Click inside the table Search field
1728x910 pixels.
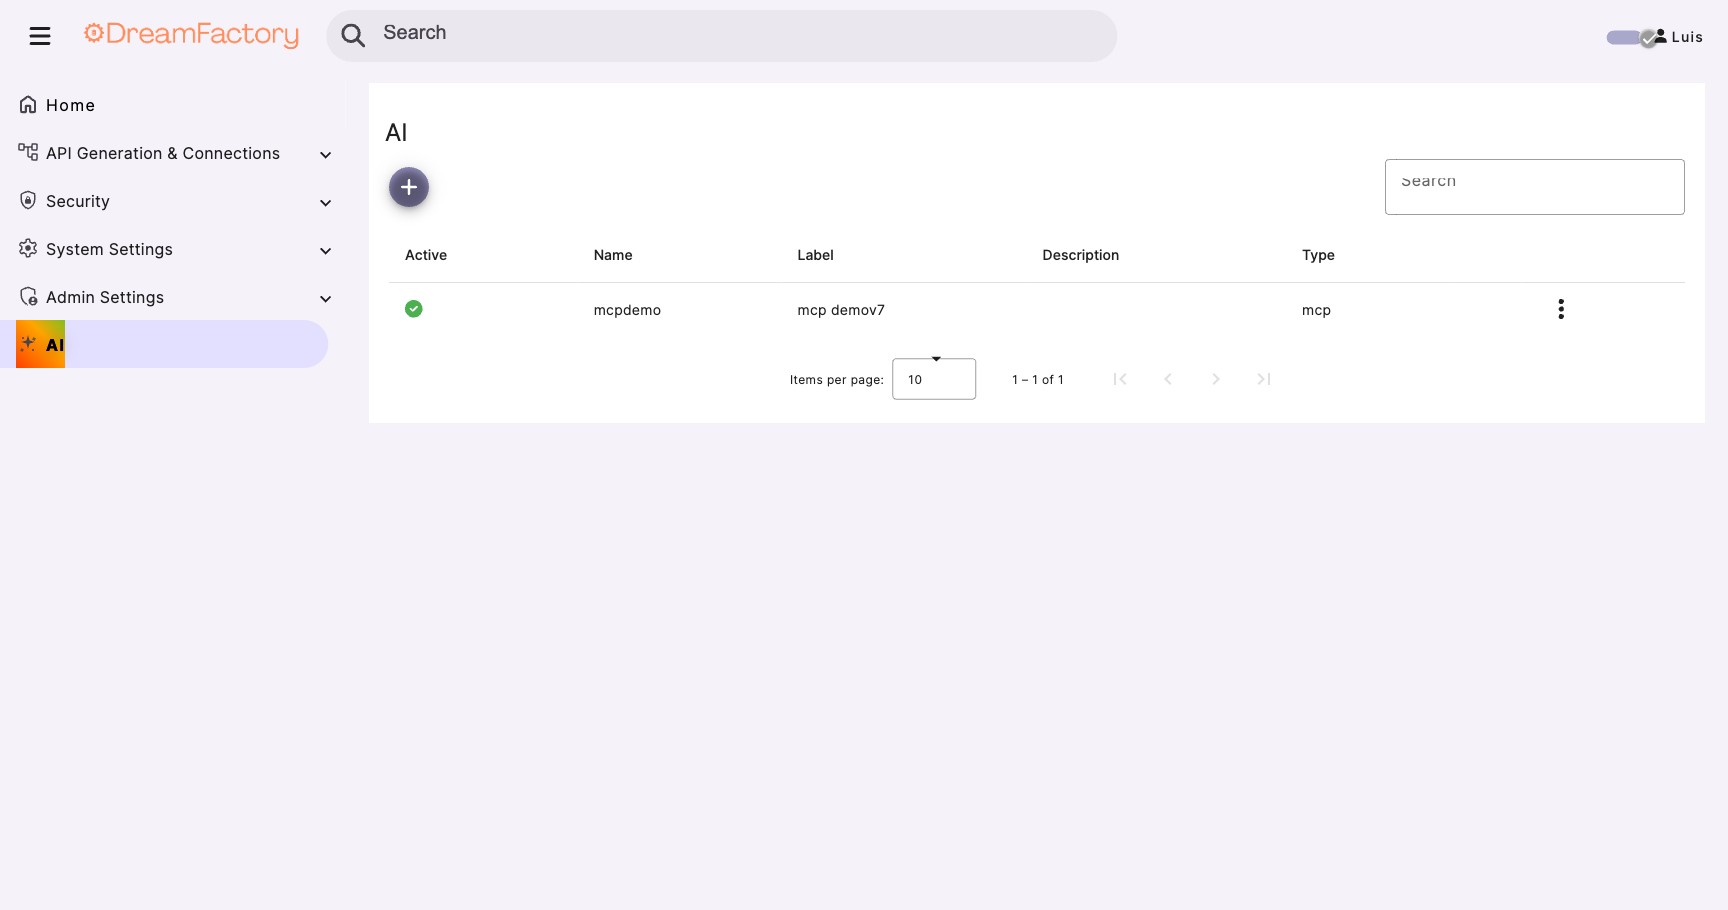click(1534, 186)
